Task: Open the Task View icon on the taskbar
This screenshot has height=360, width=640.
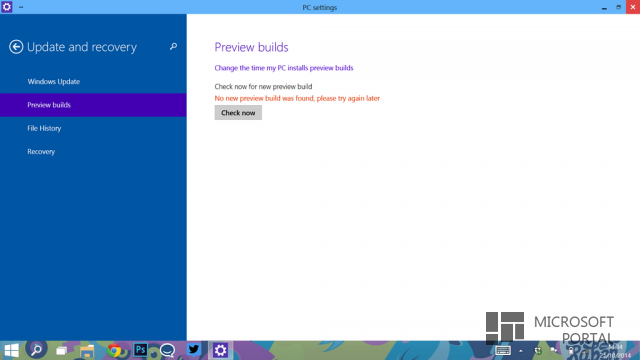Action: click(62, 351)
